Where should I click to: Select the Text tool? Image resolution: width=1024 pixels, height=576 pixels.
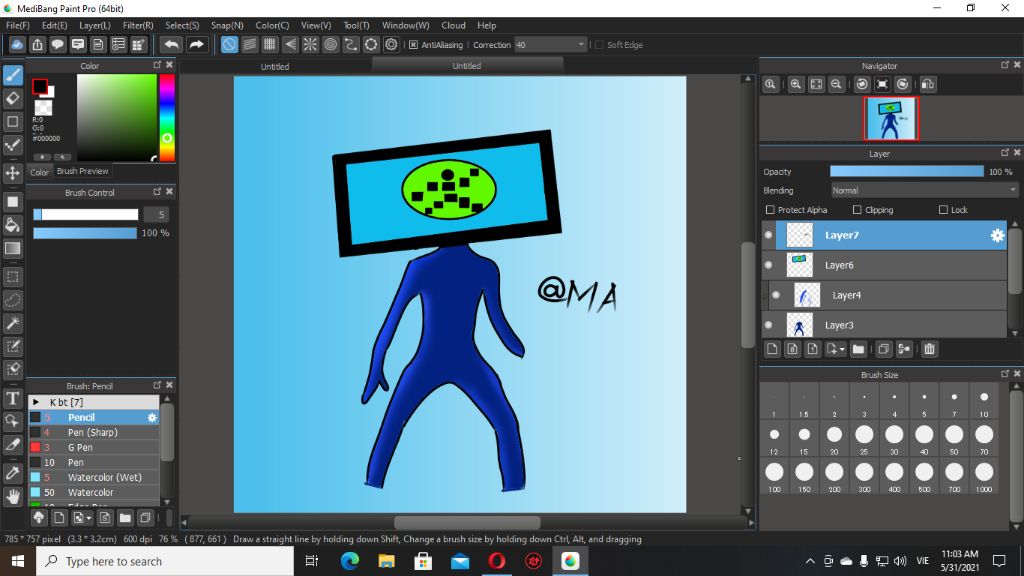pyautogui.click(x=13, y=398)
